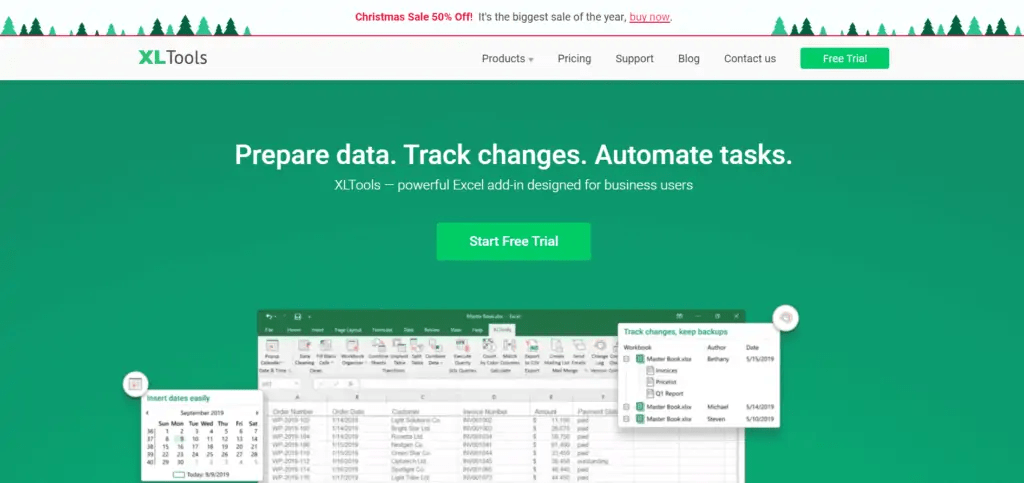Select the Order Number column header cell

[x=291, y=412]
